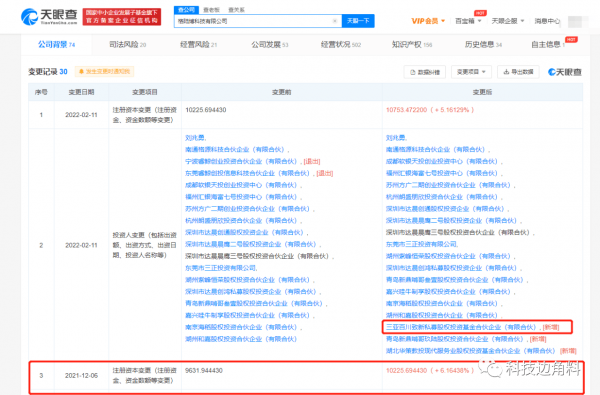The image size is (600, 395).
Task: Open 东莞市三正投资有限公司 in 变更后 column
Action: point(421,244)
